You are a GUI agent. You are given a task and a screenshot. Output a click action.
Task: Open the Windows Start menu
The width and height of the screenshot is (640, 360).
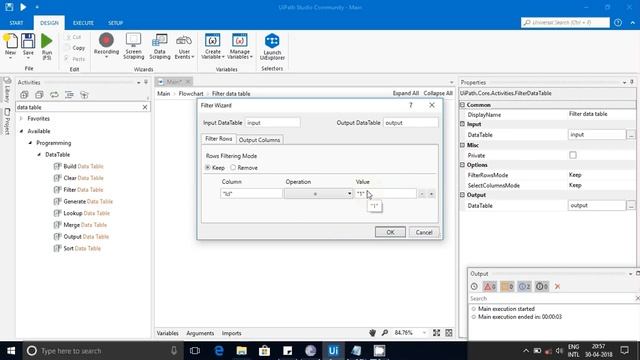point(11,351)
